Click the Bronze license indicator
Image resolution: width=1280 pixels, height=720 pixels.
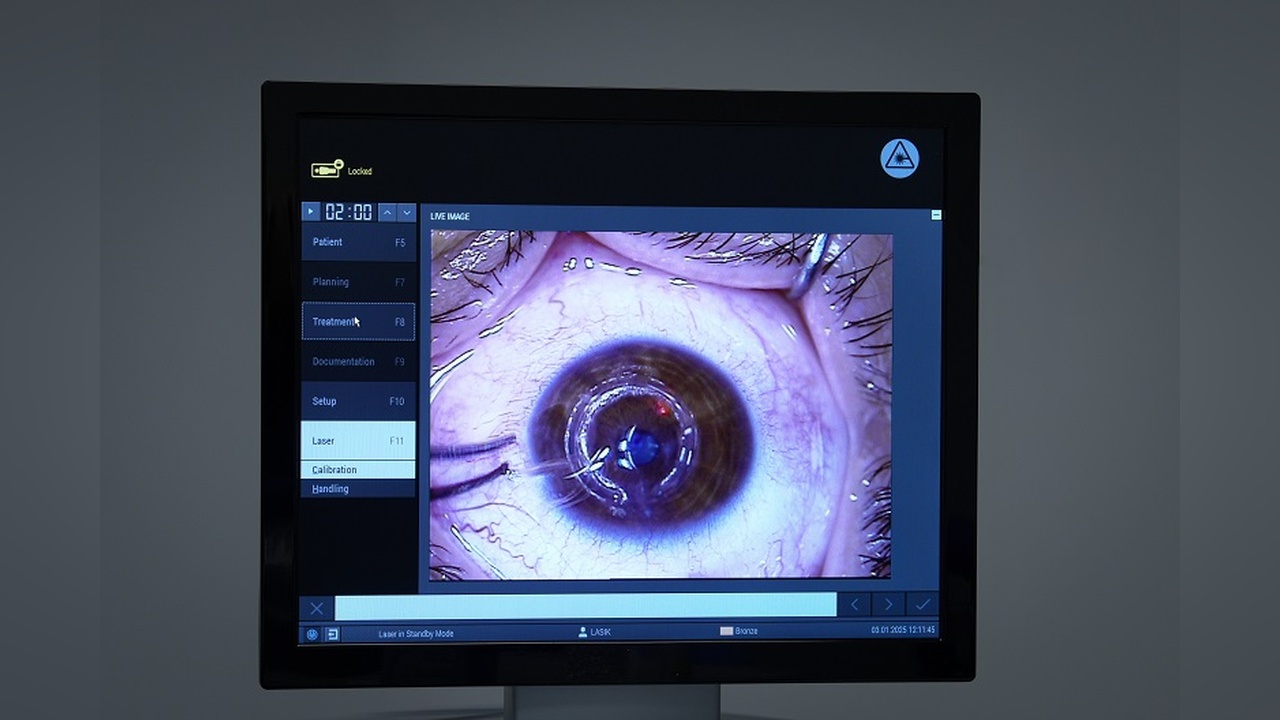[739, 632]
